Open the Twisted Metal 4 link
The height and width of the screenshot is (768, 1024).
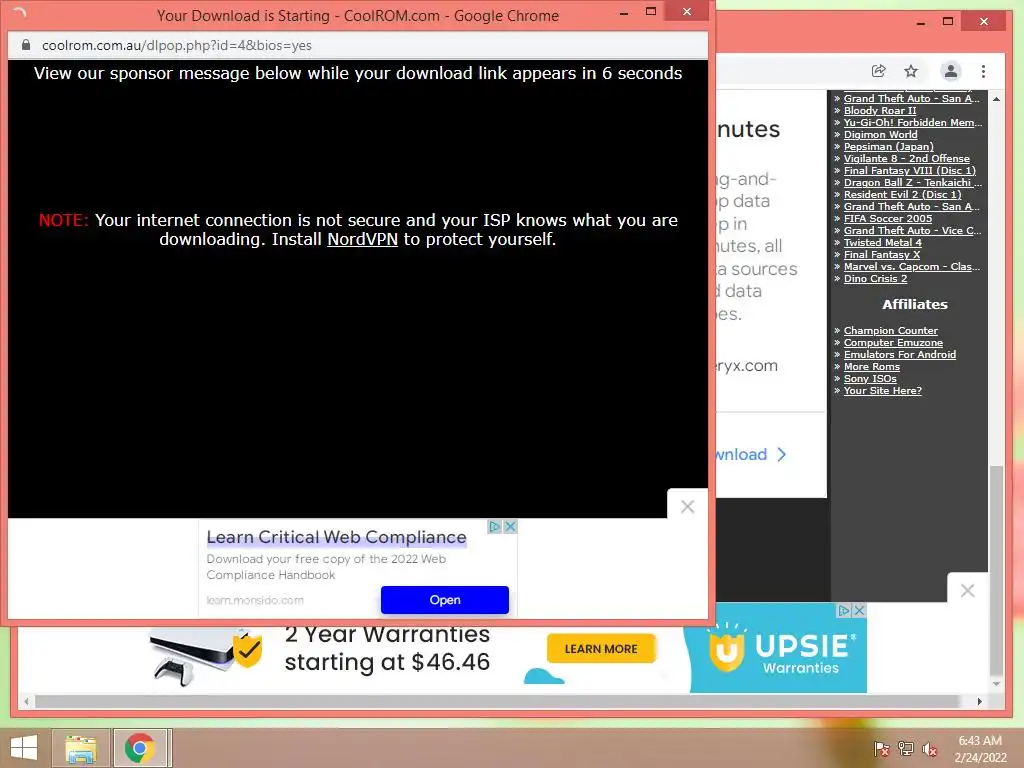pyautogui.click(x=883, y=242)
